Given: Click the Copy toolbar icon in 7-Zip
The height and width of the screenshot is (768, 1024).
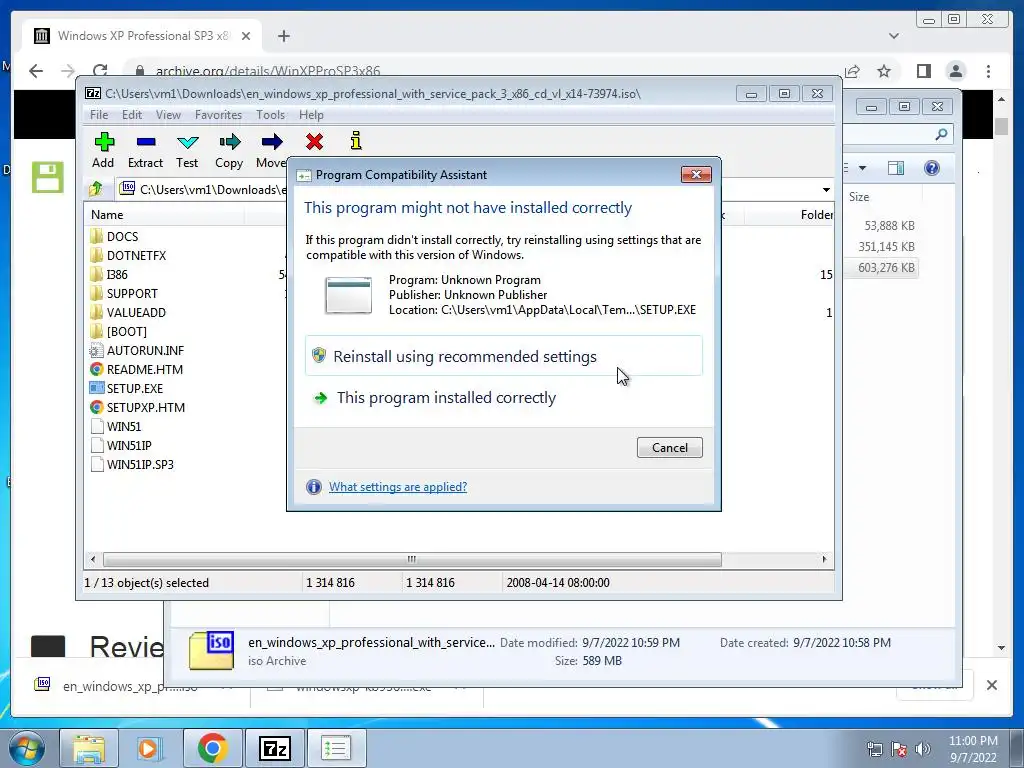Looking at the screenshot, I should click(229, 142).
